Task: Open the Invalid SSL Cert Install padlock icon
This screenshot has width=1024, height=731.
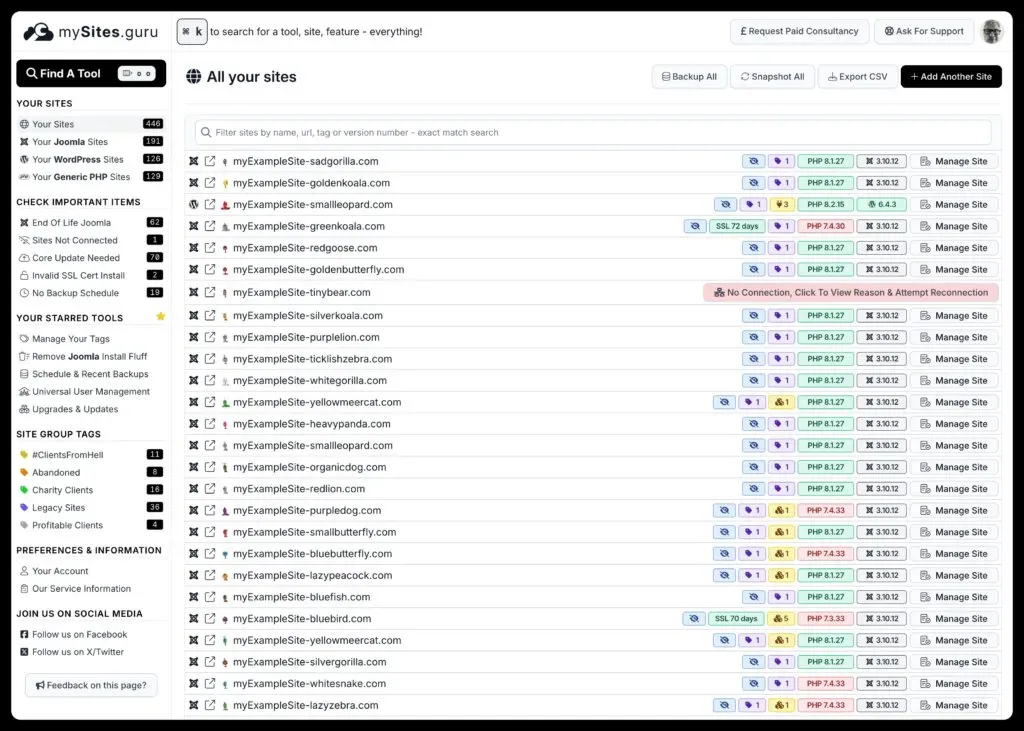Action: [22, 275]
